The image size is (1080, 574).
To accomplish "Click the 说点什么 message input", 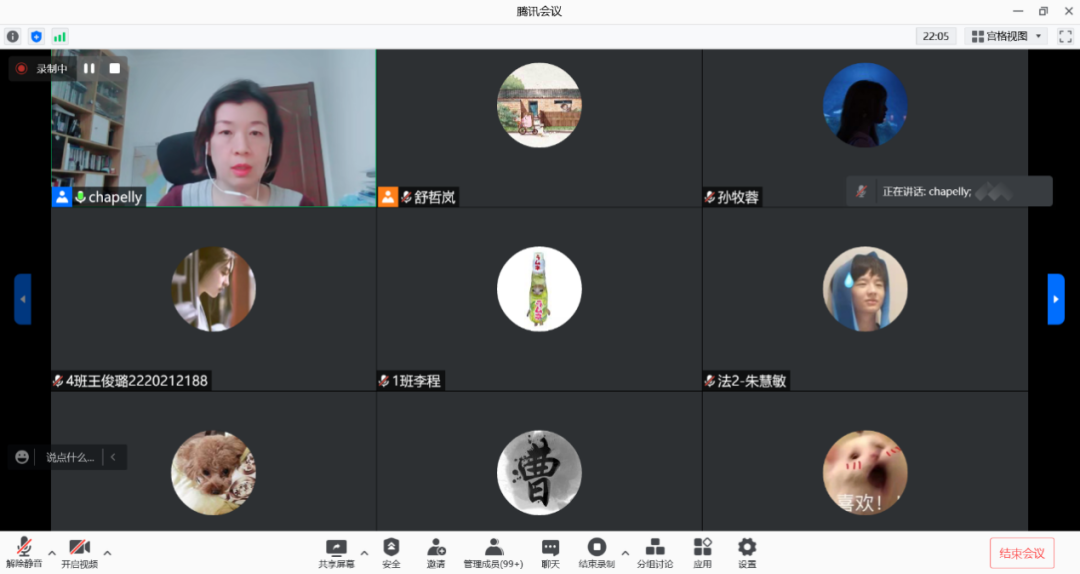I will tap(70, 457).
